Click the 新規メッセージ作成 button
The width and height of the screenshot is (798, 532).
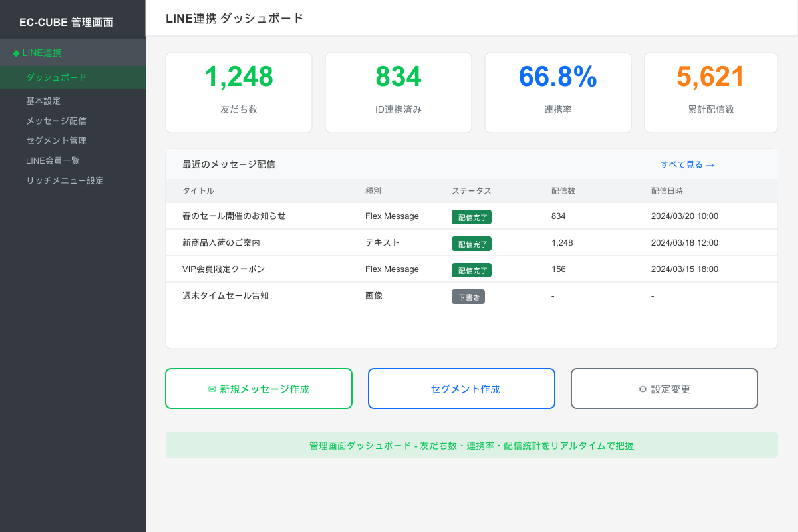[x=259, y=388]
